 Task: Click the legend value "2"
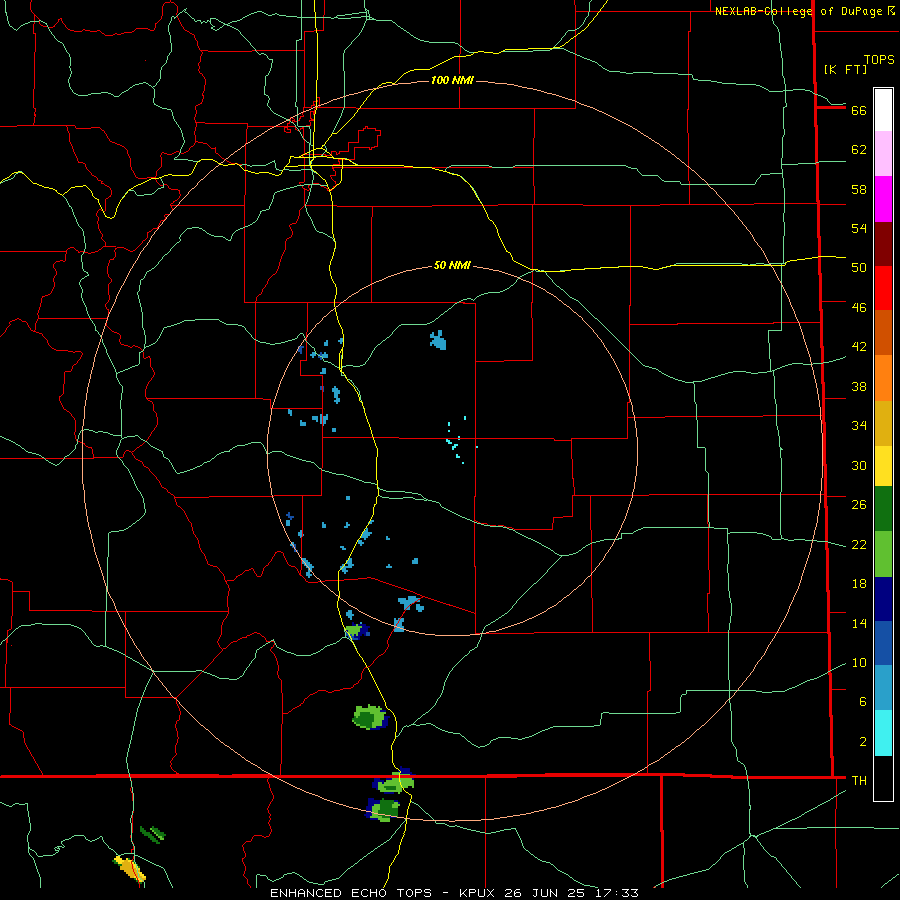point(863,742)
